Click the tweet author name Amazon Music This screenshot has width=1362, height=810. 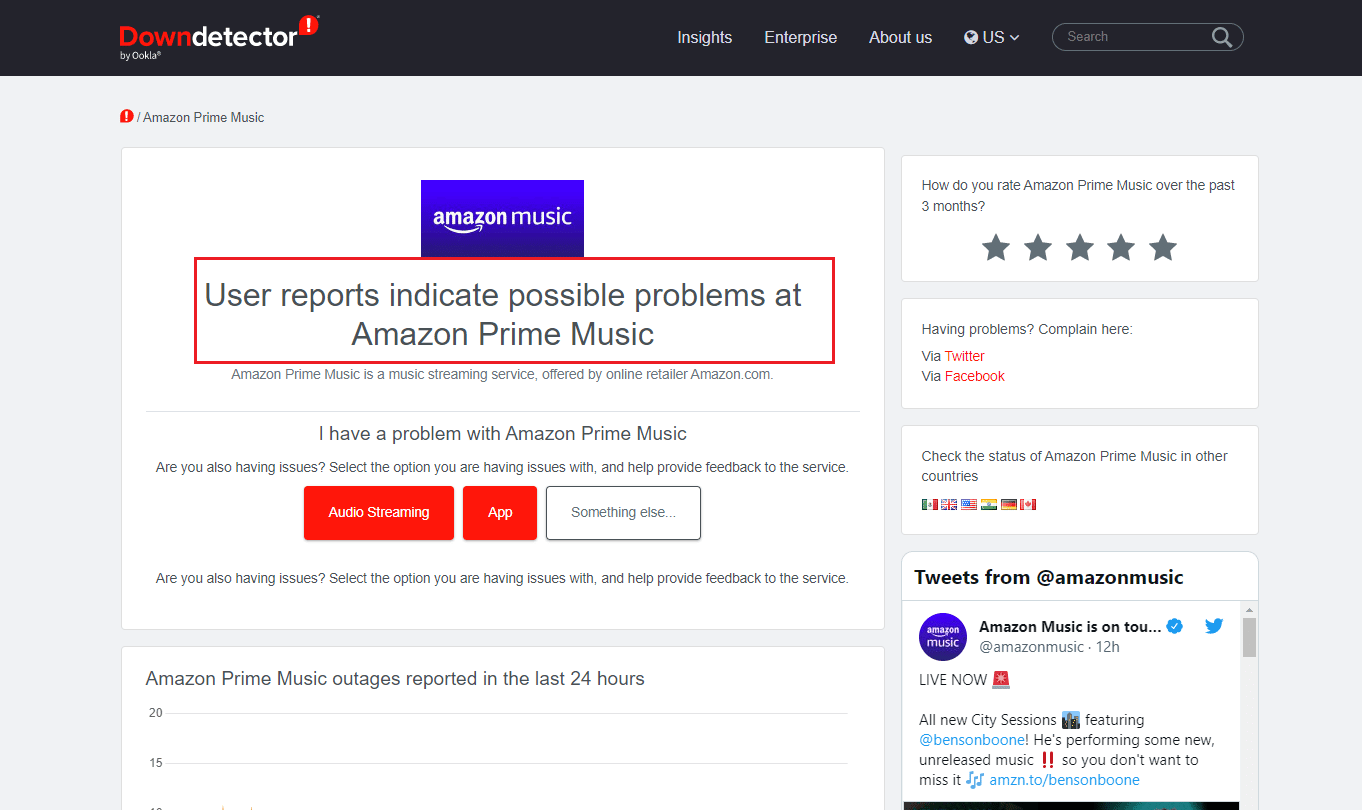(x=1070, y=627)
